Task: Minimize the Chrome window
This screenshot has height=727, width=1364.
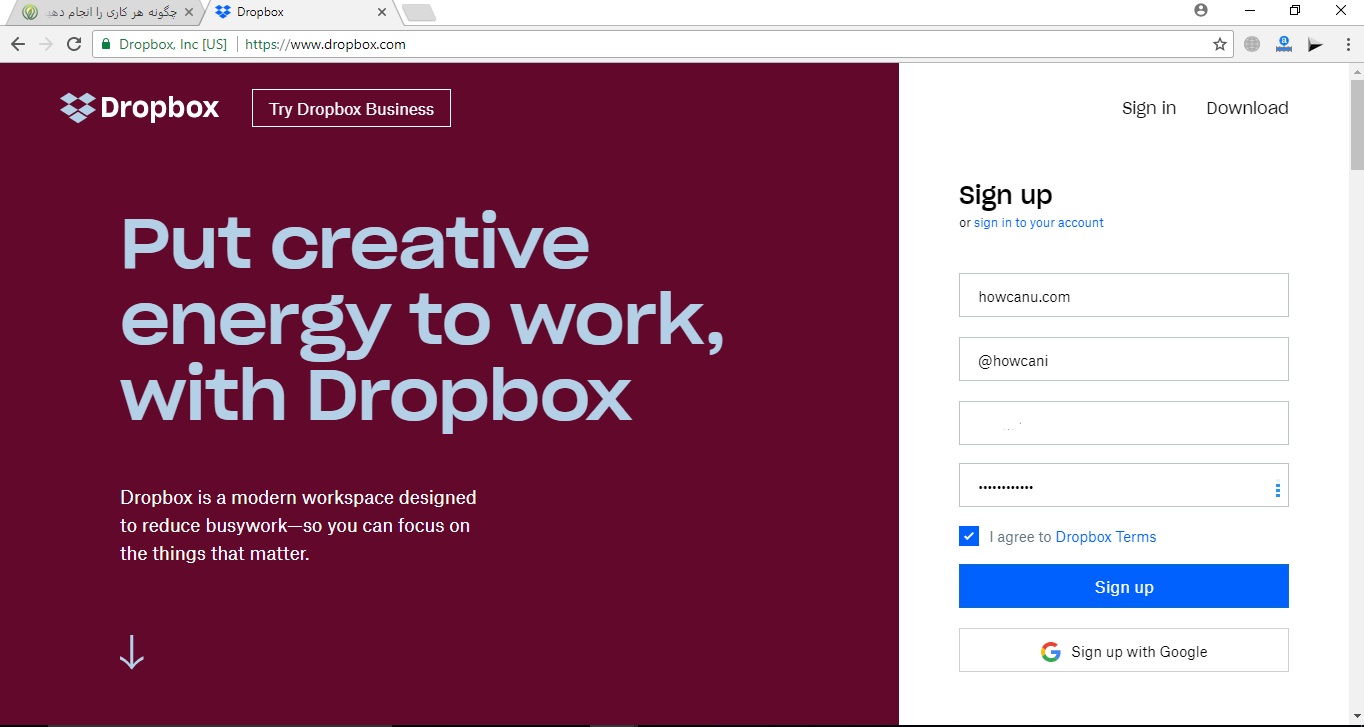Action: (x=1250, y=10)
